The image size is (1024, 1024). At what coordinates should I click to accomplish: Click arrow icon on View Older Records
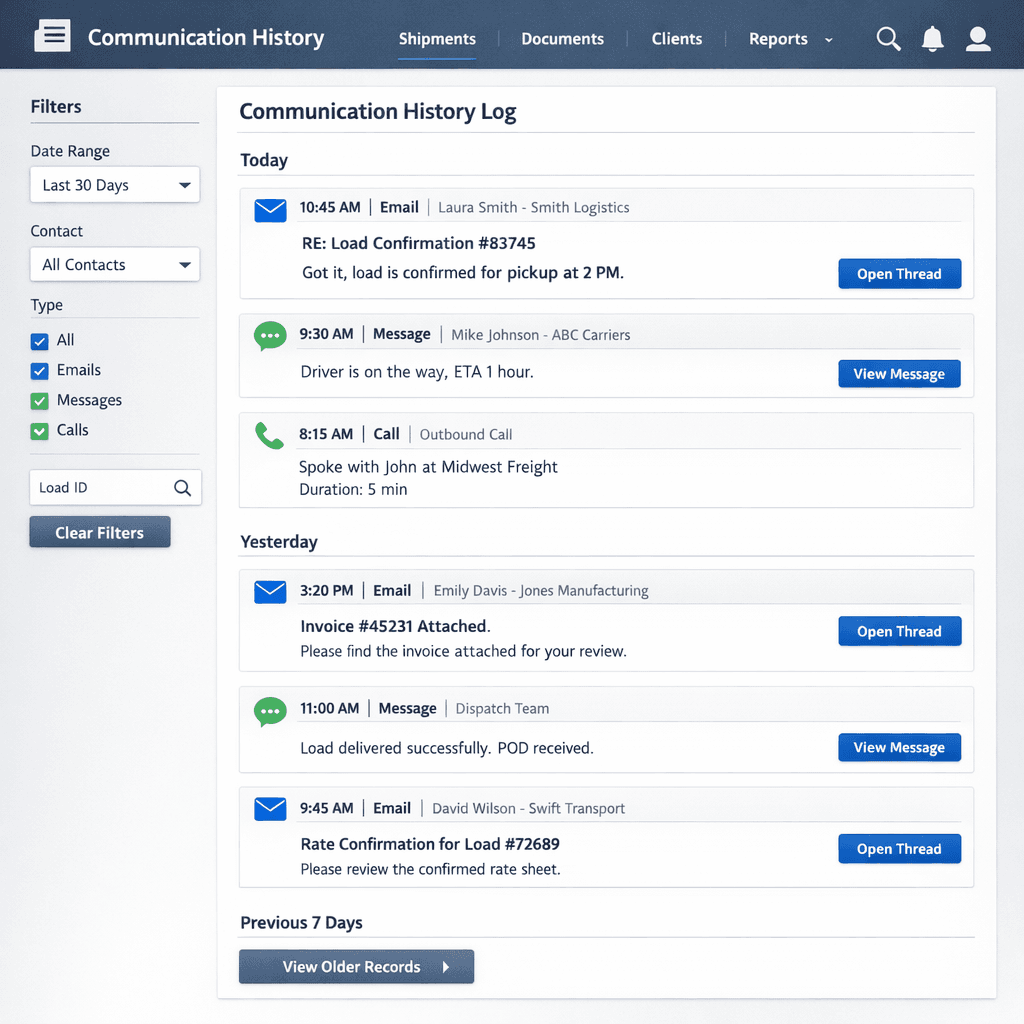446,967
